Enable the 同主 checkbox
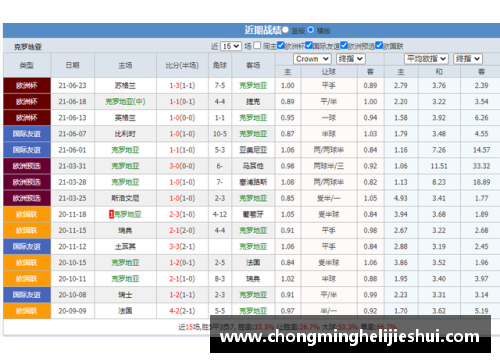Screen dimensions: 500x362 [x=257, y=45]
